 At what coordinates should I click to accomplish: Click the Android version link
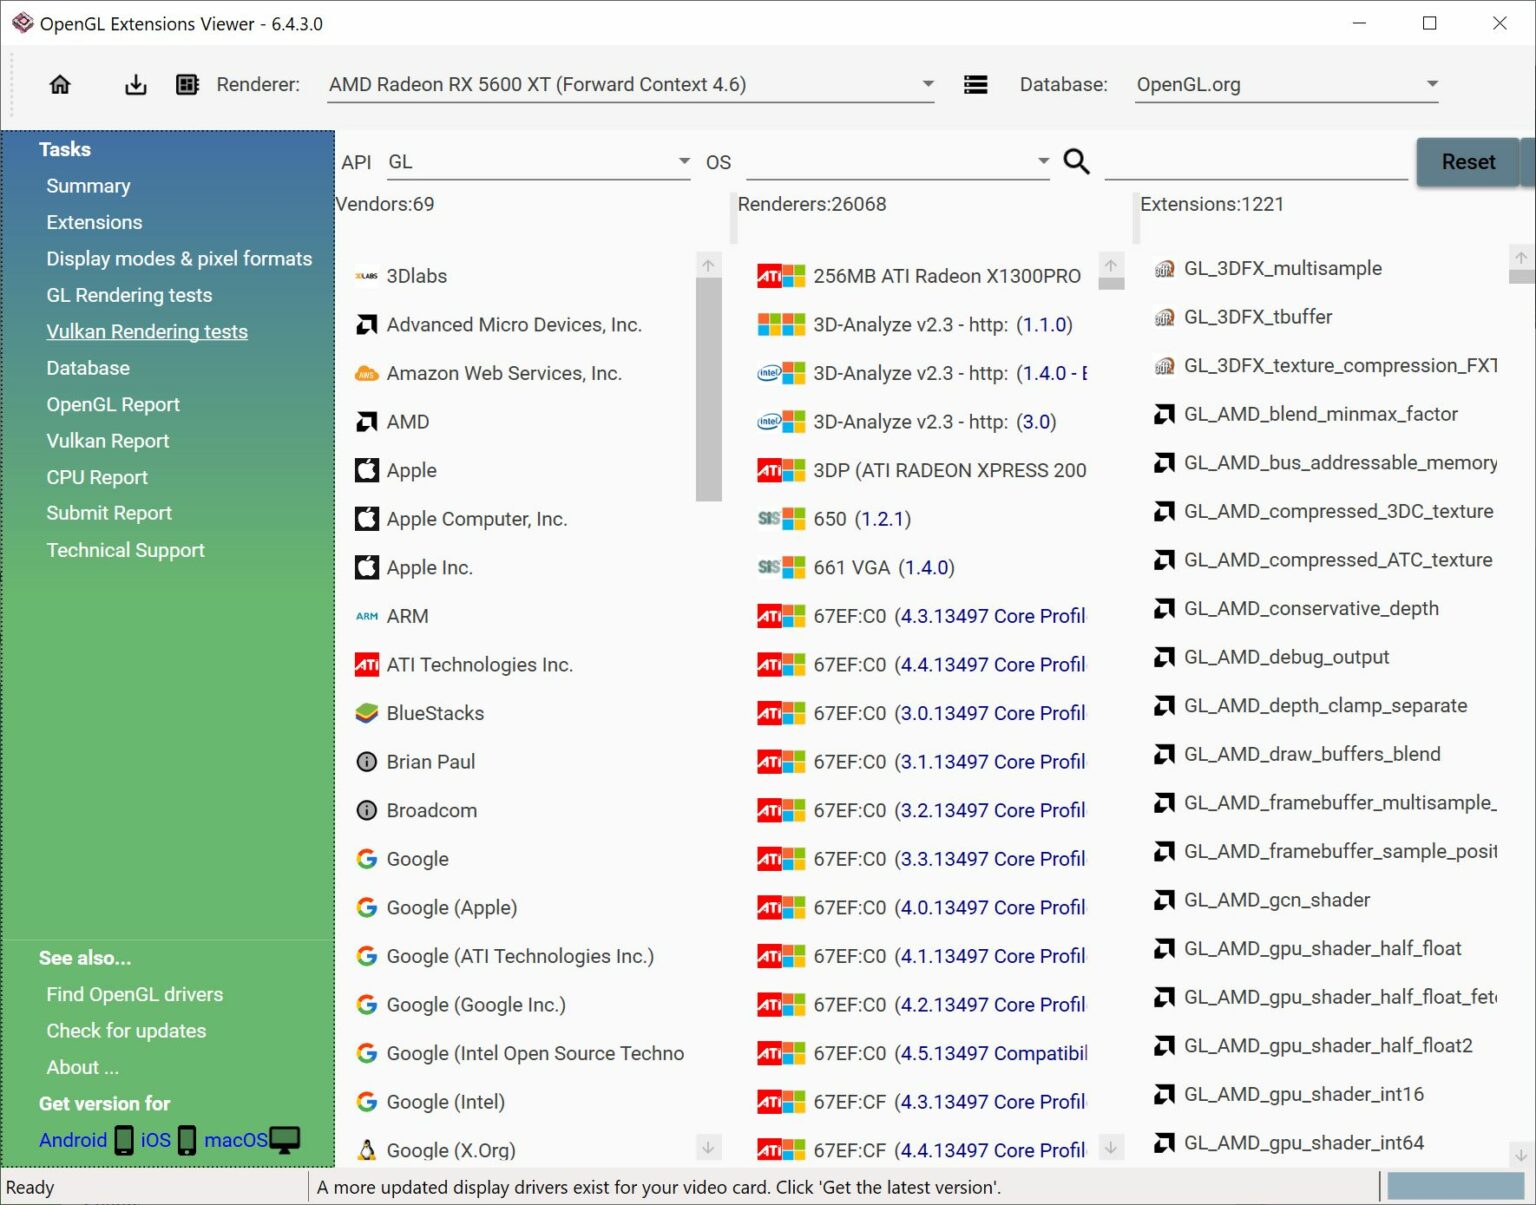pos(73,1140)
